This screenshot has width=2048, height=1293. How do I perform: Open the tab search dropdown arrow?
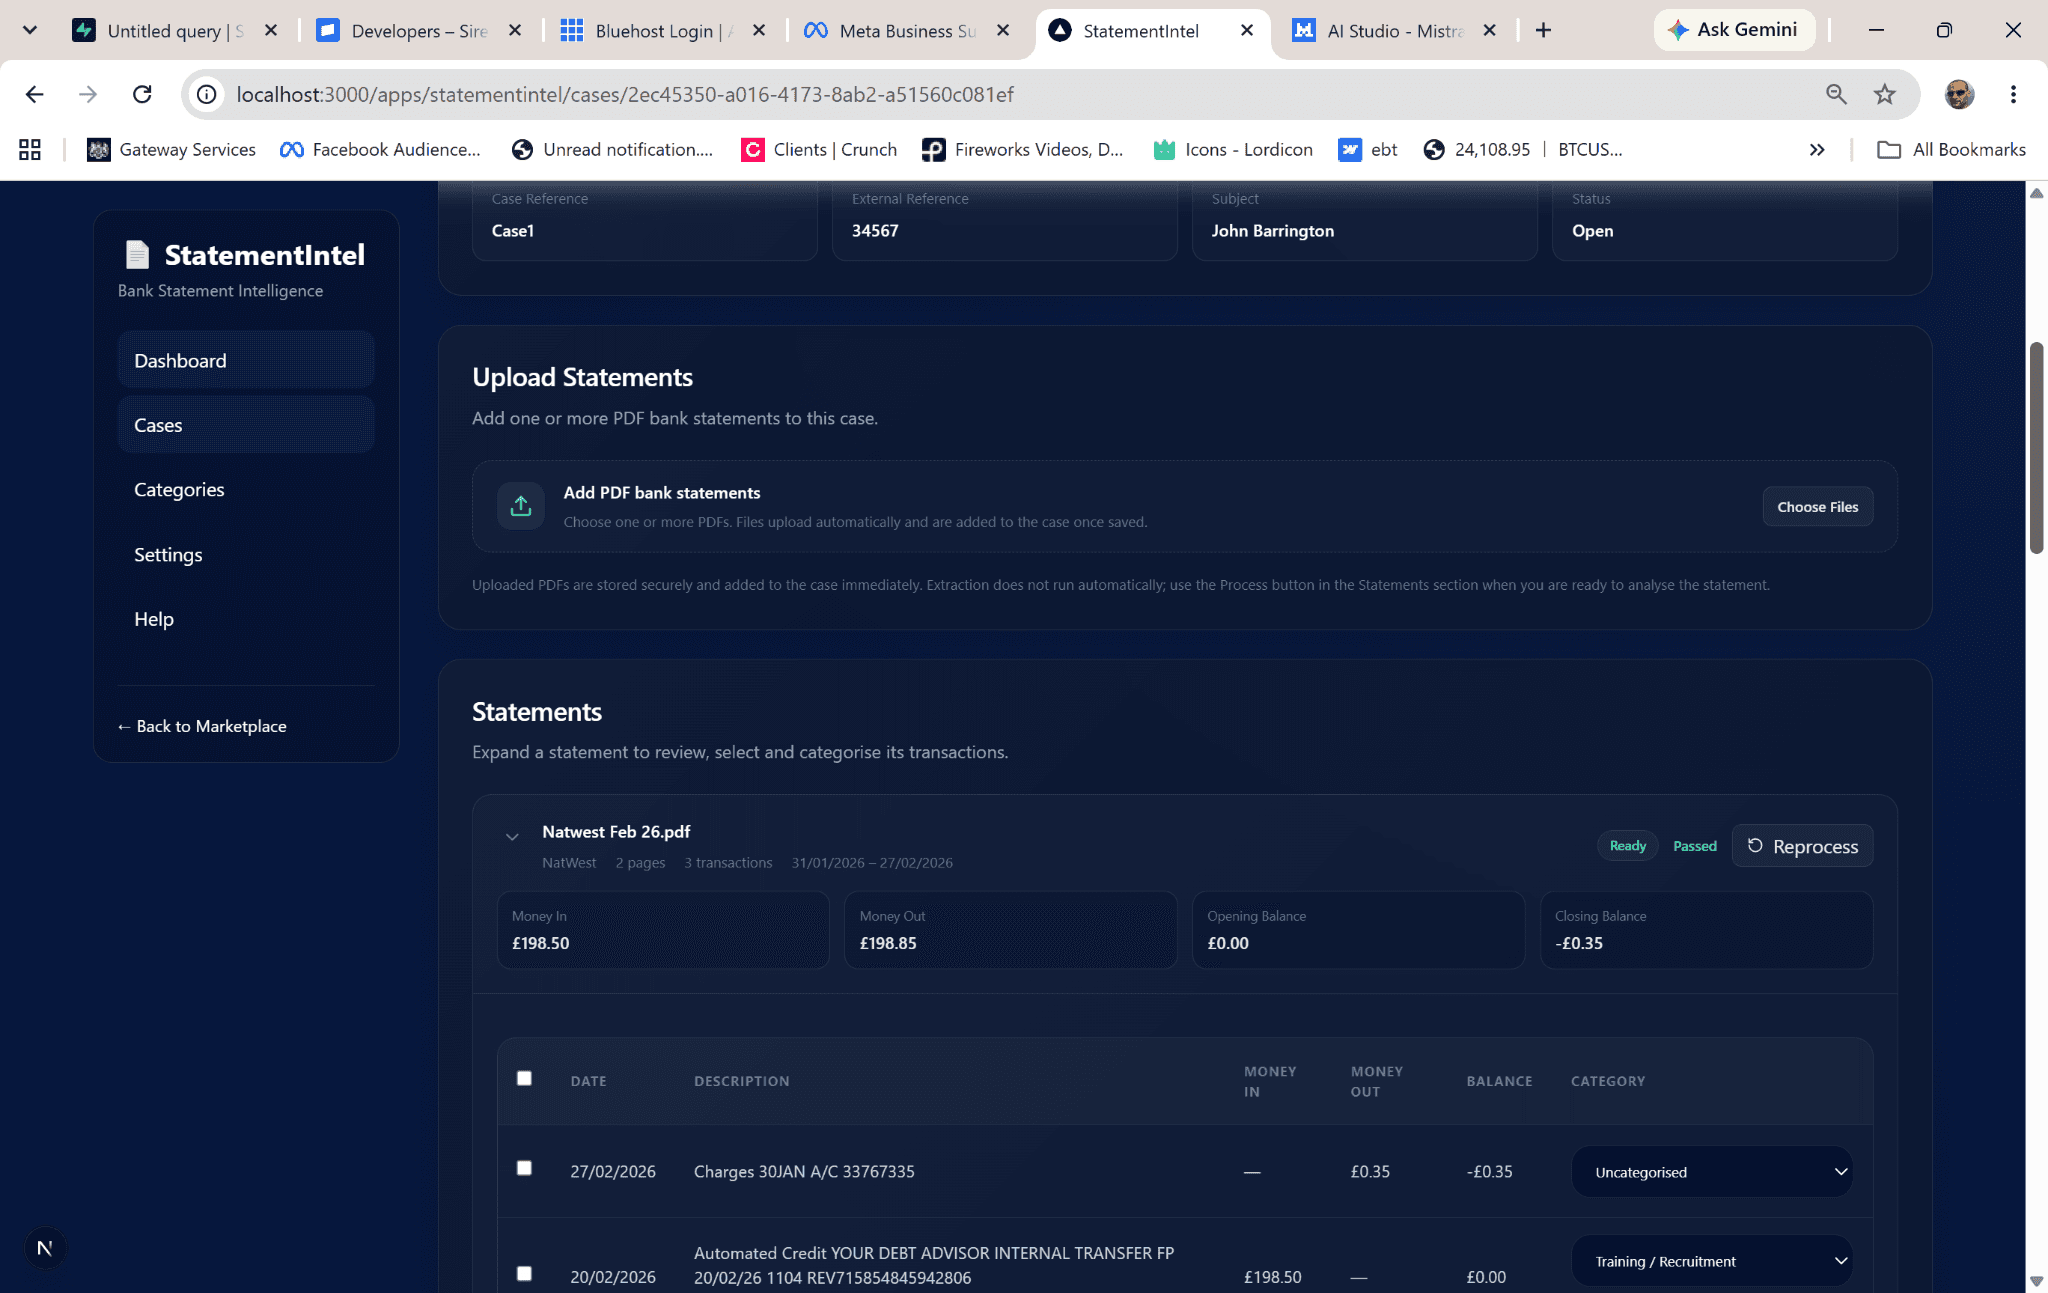30,30
